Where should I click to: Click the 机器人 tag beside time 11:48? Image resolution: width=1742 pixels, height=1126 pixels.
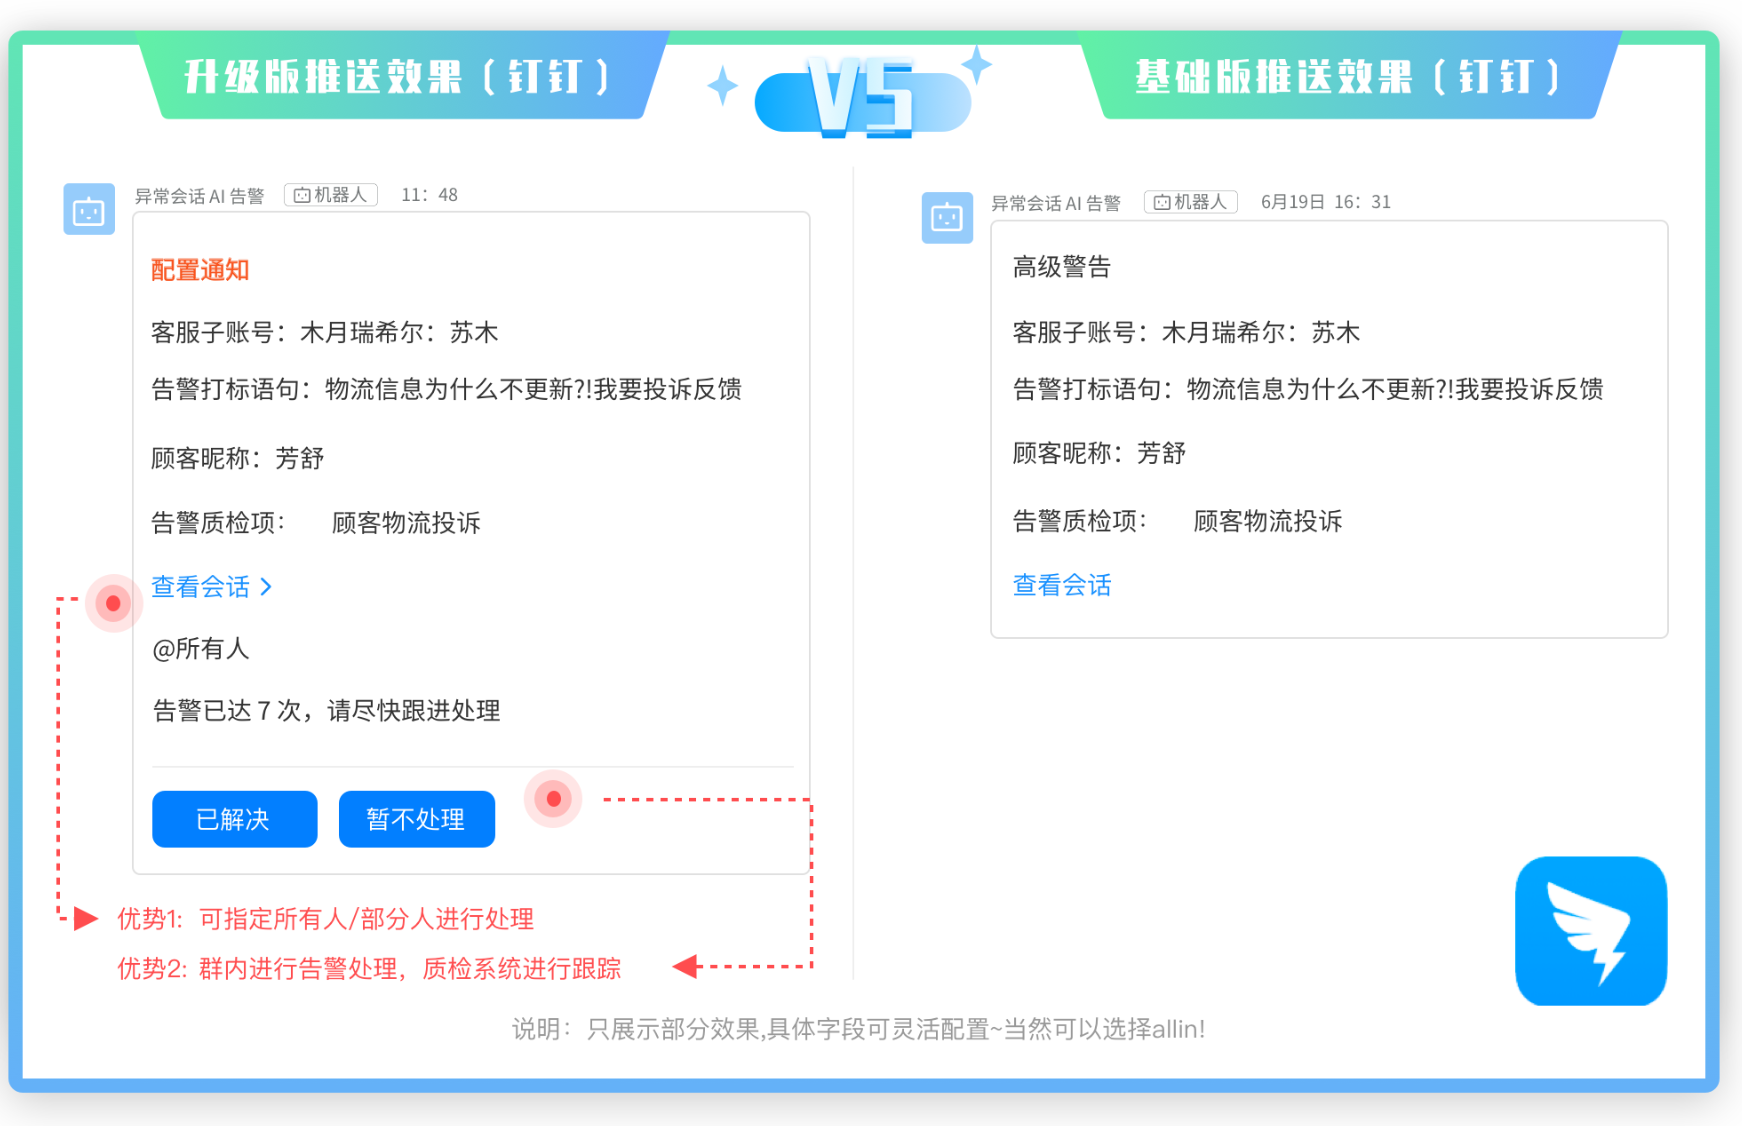(x=331, y=195)
